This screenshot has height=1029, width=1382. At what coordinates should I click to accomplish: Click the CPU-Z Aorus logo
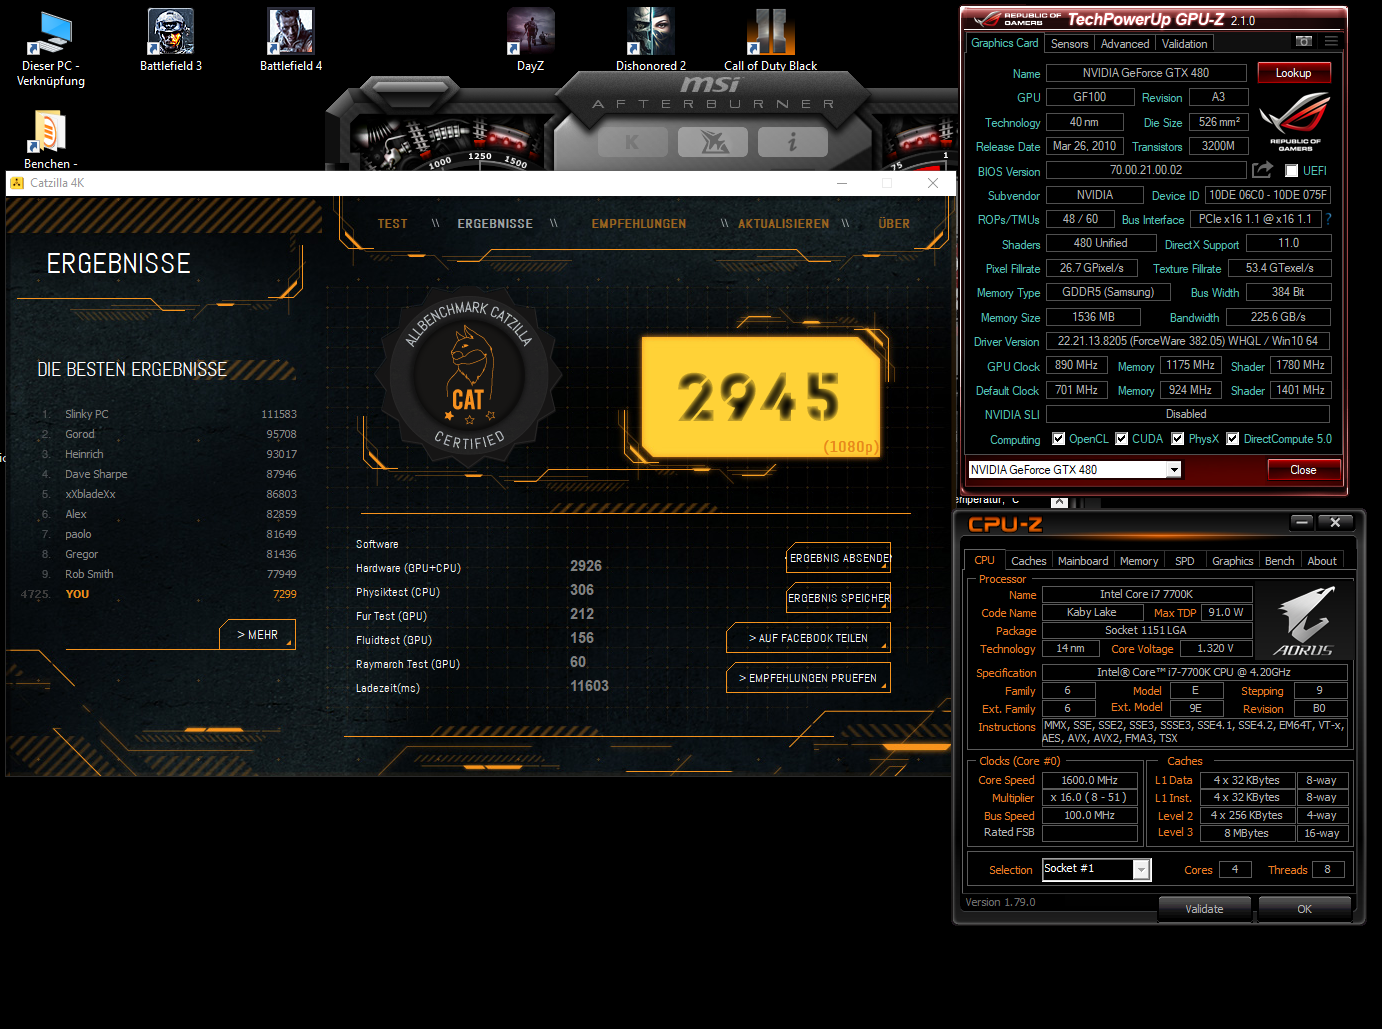coord(1303,621)
